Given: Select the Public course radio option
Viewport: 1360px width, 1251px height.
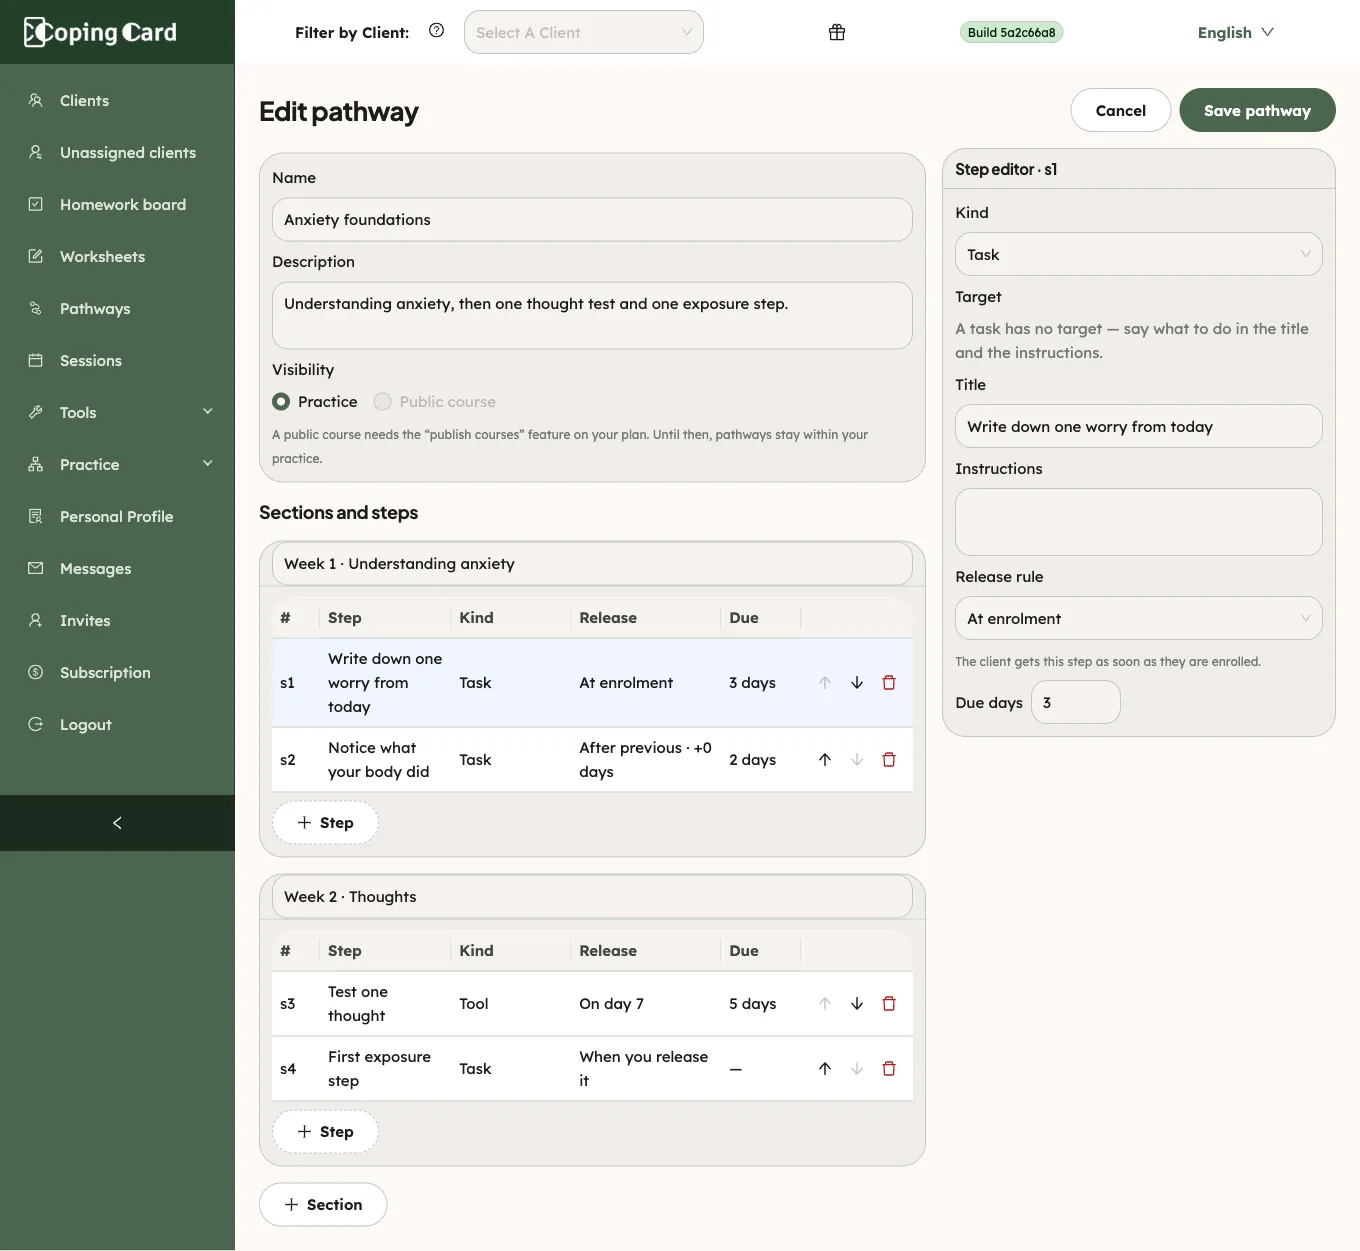Looking at the screenshot, I should [382, 402].
